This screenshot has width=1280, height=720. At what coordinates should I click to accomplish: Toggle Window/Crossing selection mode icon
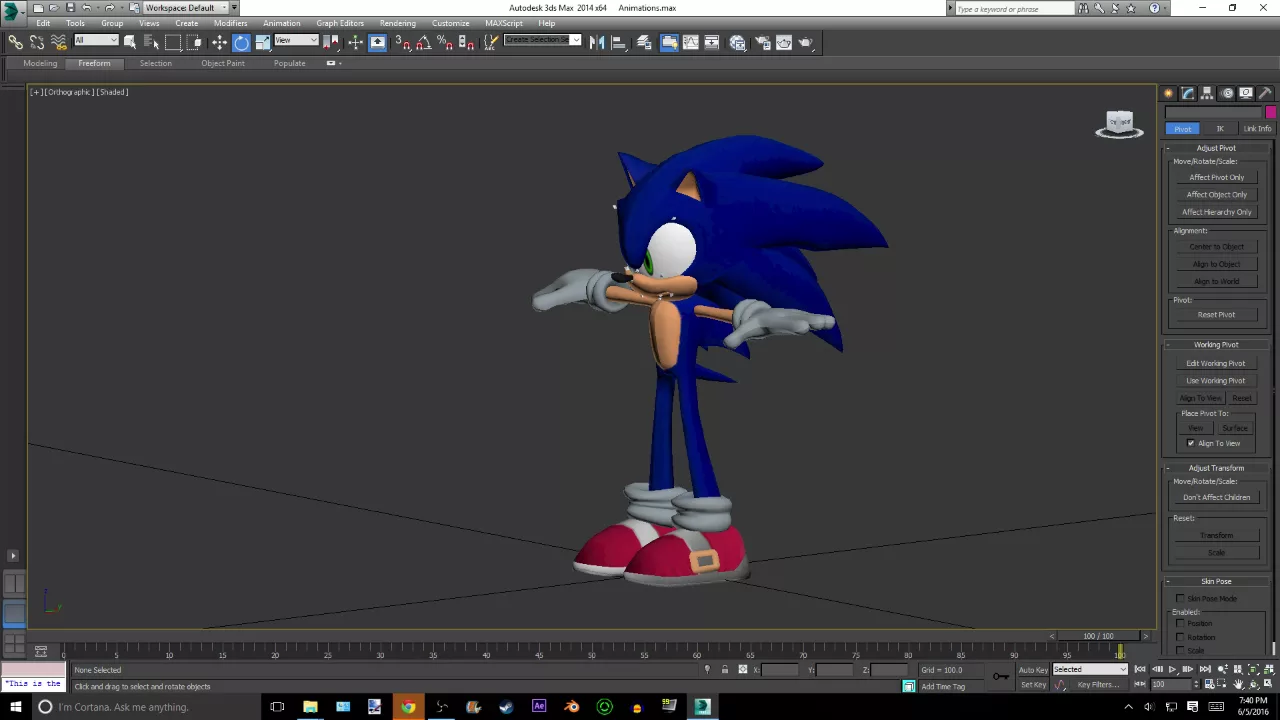(194, 42)
